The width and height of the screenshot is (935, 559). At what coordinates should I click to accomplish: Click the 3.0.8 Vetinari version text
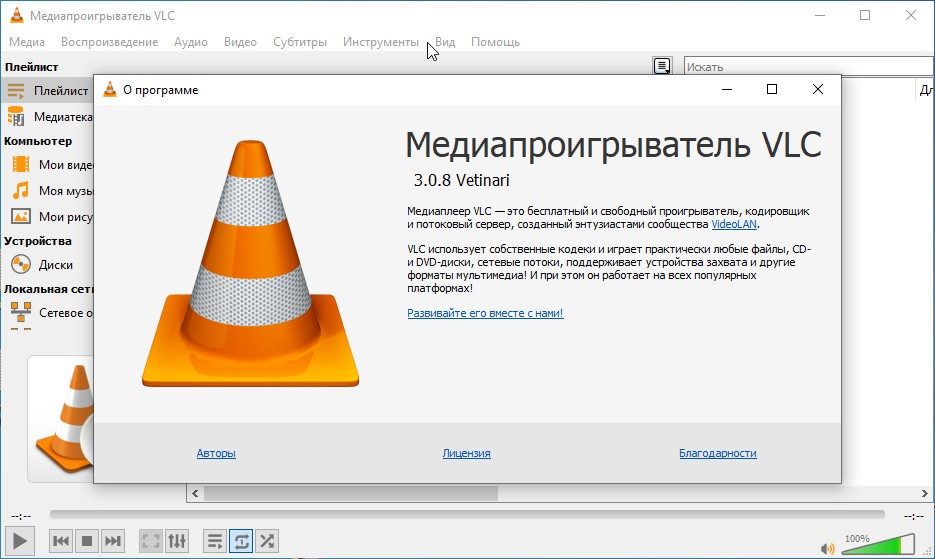[462, 180]
